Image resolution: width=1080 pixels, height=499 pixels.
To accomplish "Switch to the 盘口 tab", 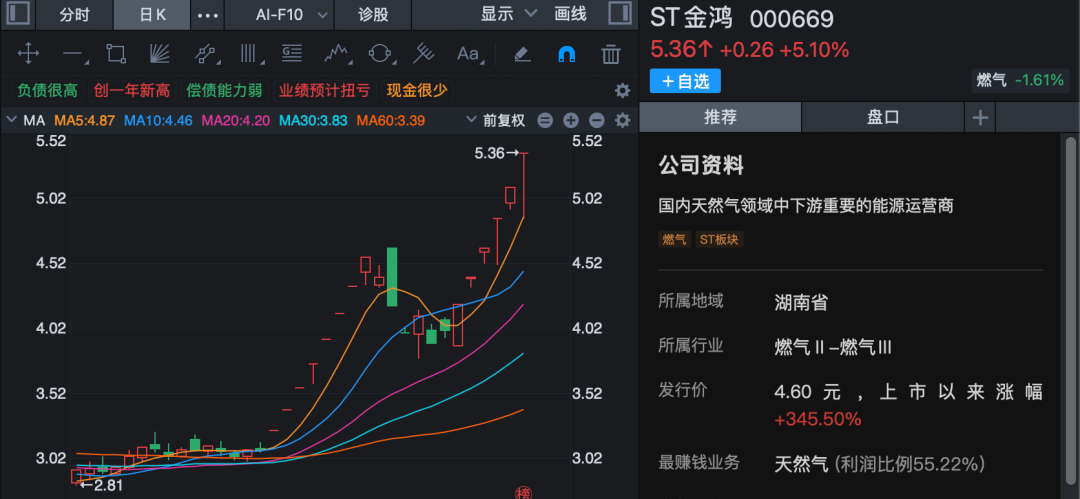I will pos(882,117).
